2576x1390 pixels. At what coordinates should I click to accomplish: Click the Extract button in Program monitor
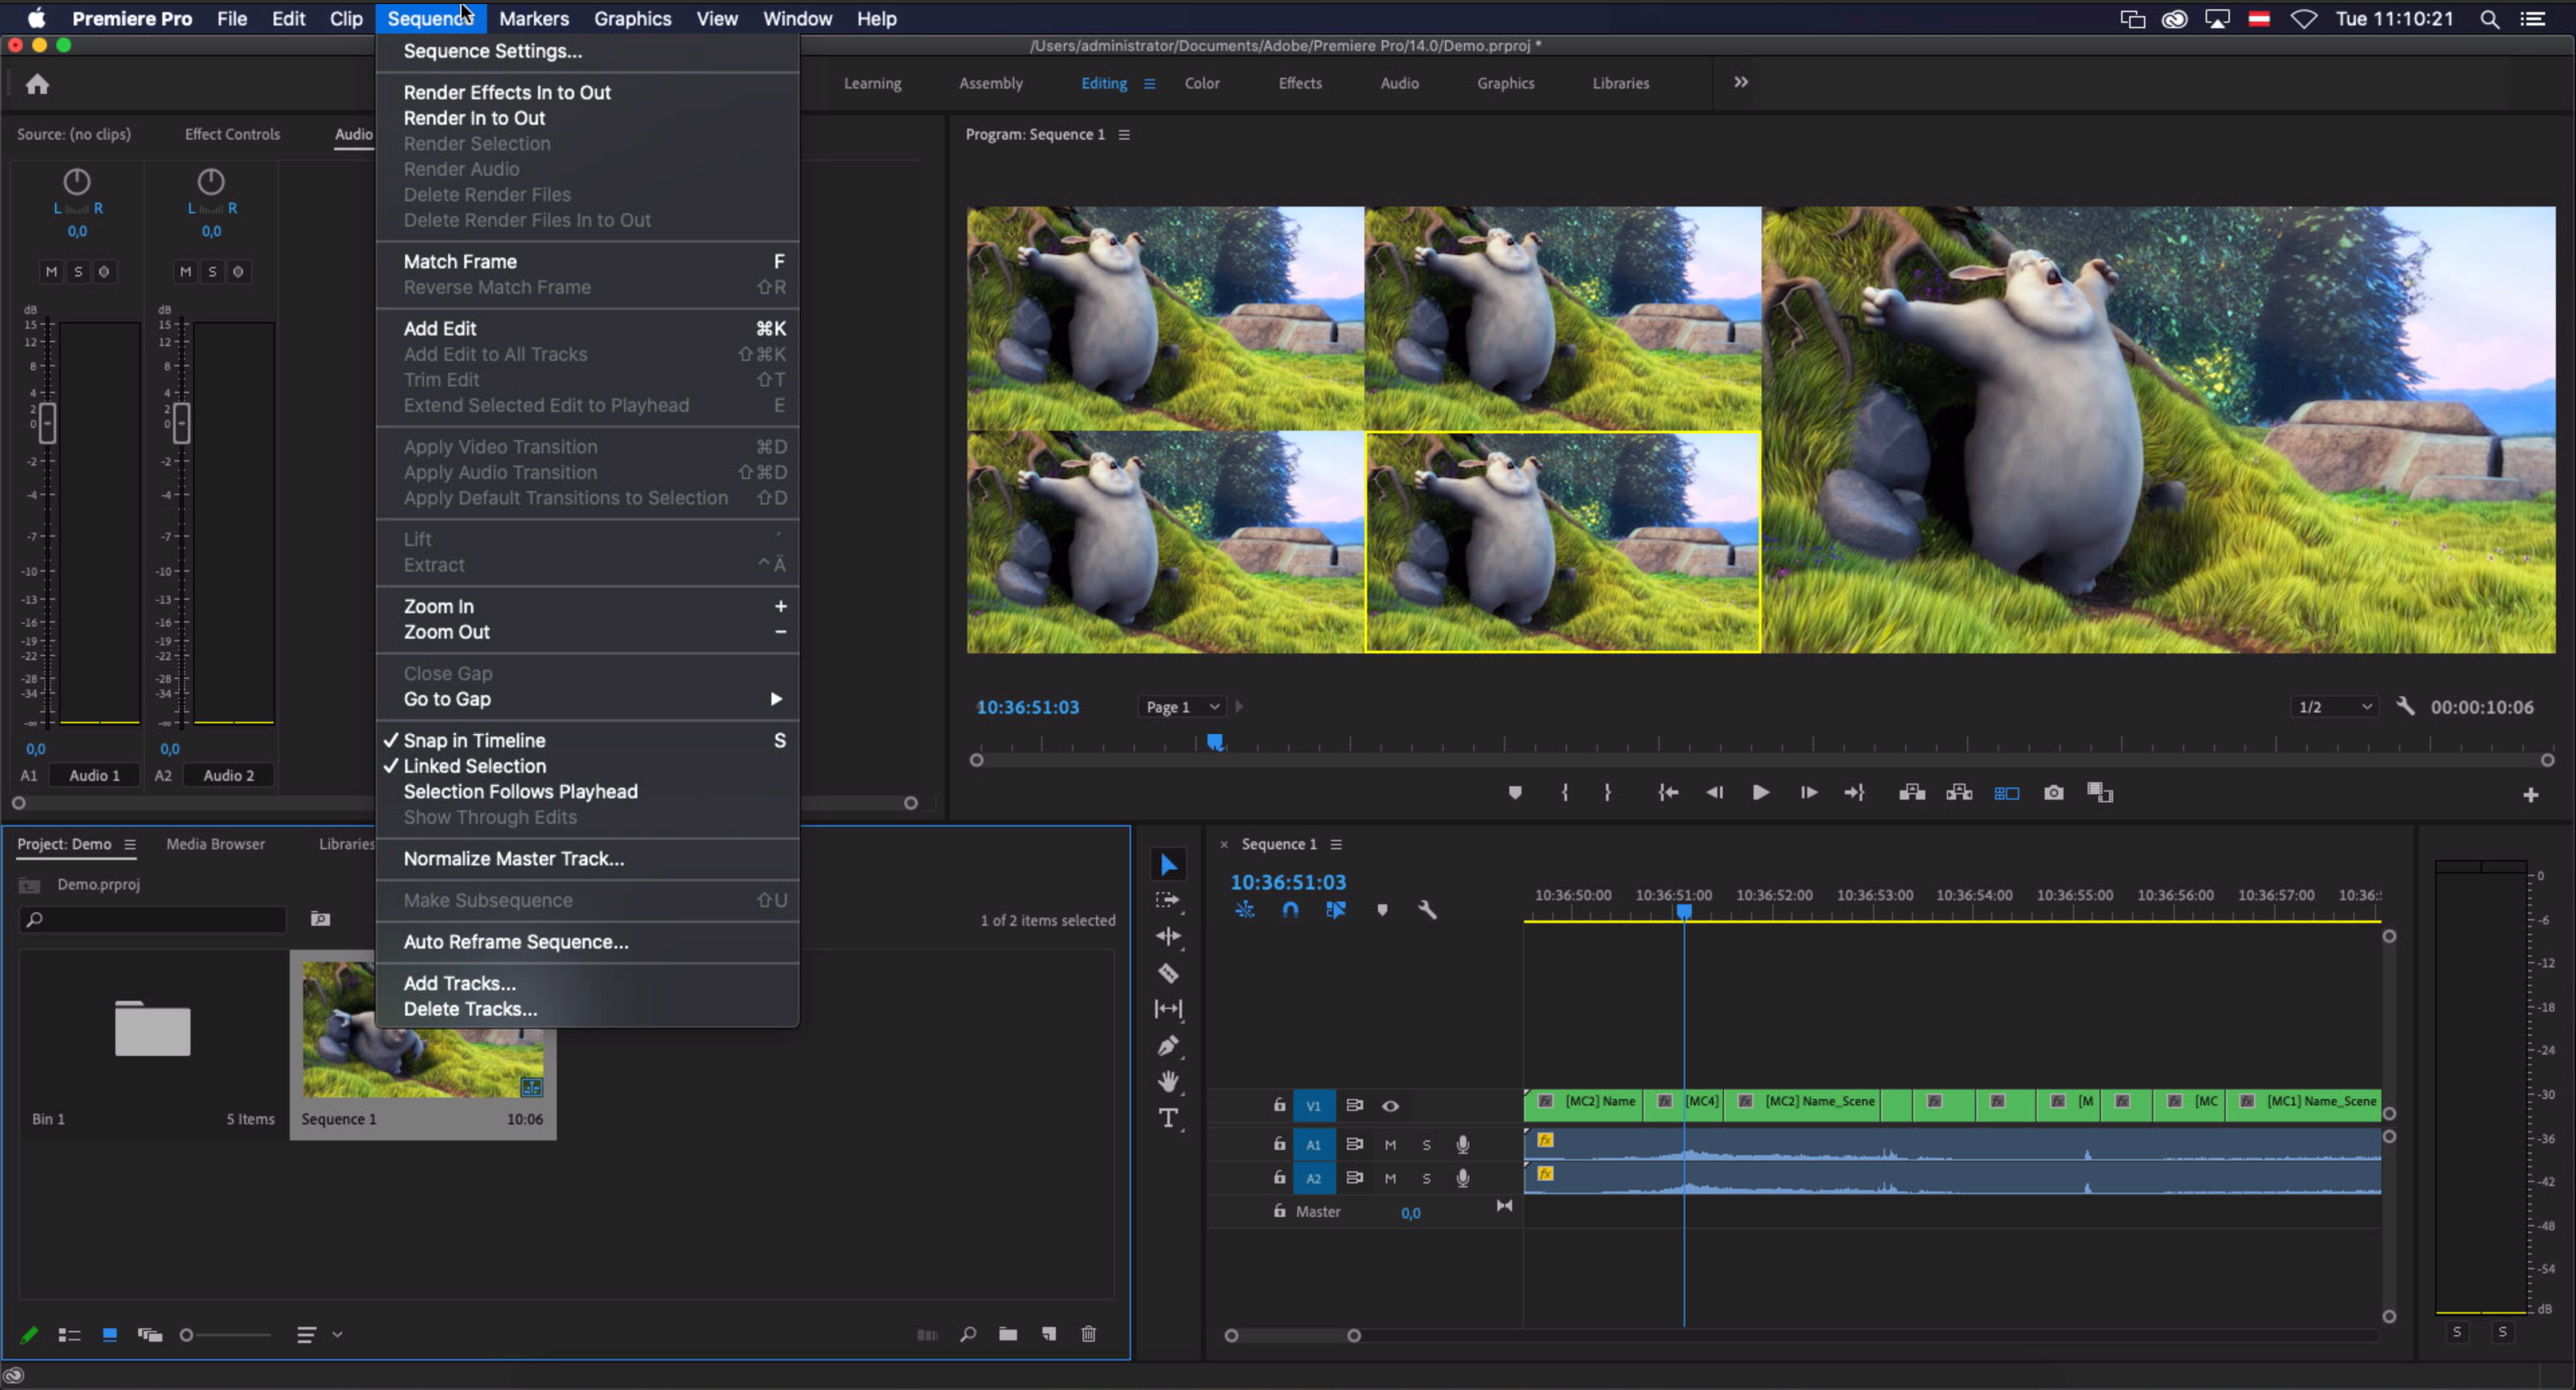(x=1959, y=793)
